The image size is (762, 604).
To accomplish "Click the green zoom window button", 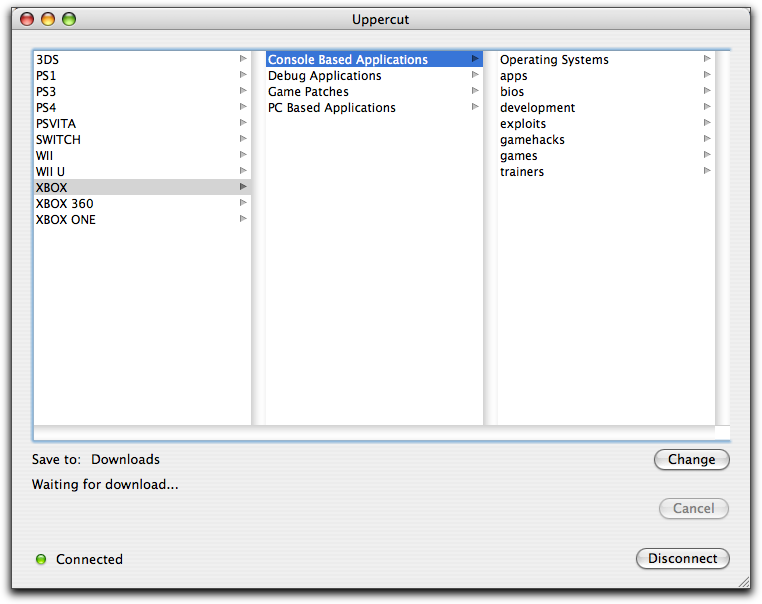I will coord(69,19).
